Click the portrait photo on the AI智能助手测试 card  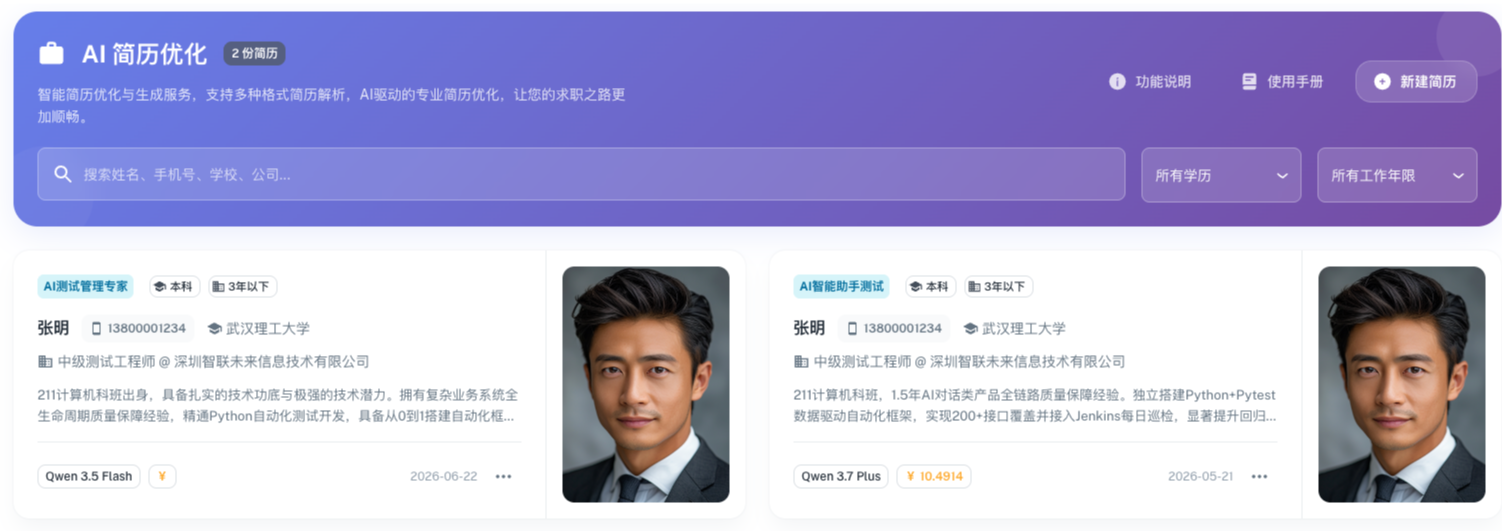point(1402,384)
